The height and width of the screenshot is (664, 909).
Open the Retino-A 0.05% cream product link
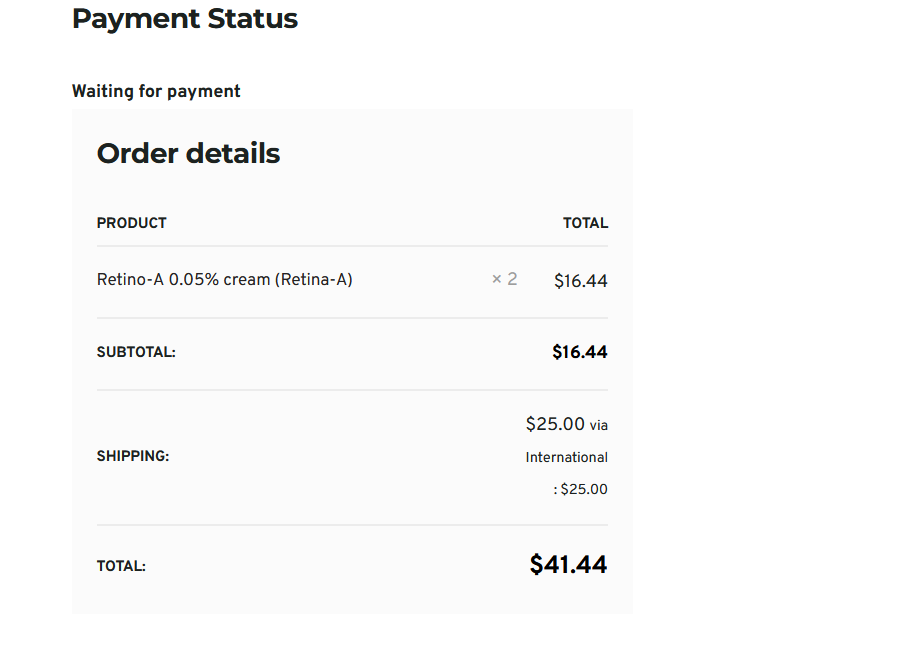(x=224, y=280)
